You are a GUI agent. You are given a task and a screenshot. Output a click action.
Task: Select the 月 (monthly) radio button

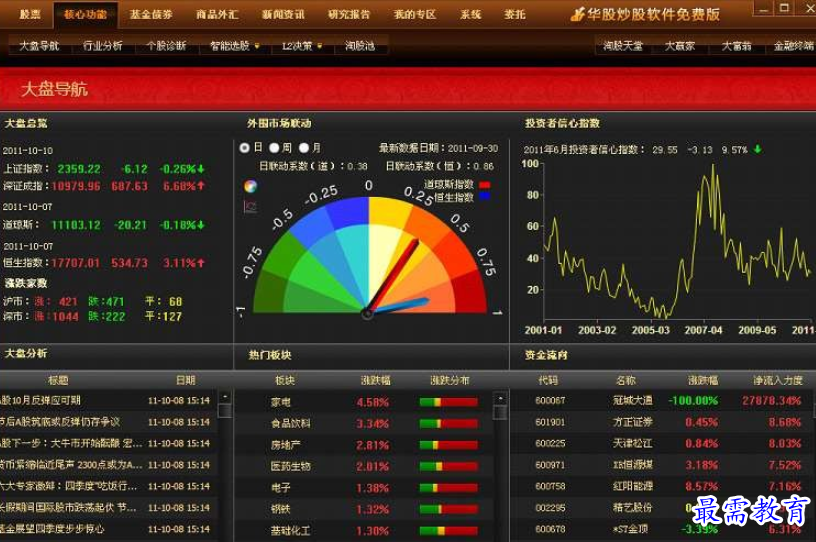pos(304,148)
